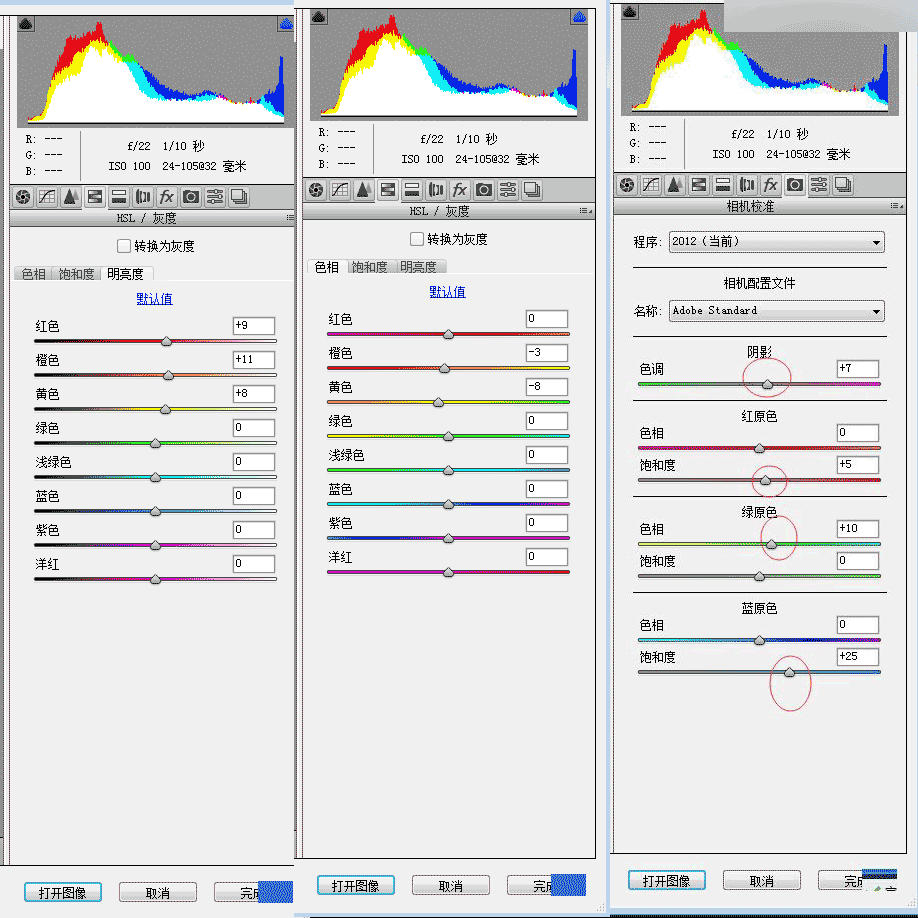Viewport: 918px width, 918px height.
Task: Click 默认值 link in left panel
Action: 155,299
